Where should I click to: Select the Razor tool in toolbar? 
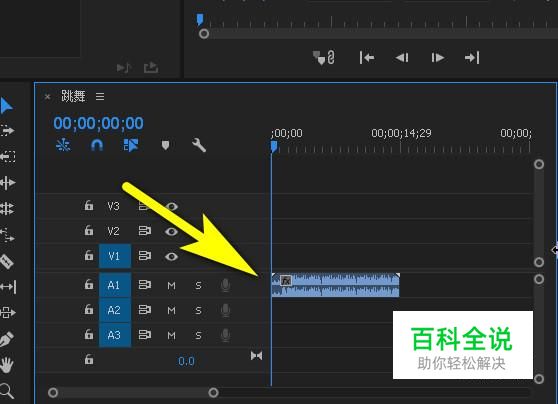[7, 262]
